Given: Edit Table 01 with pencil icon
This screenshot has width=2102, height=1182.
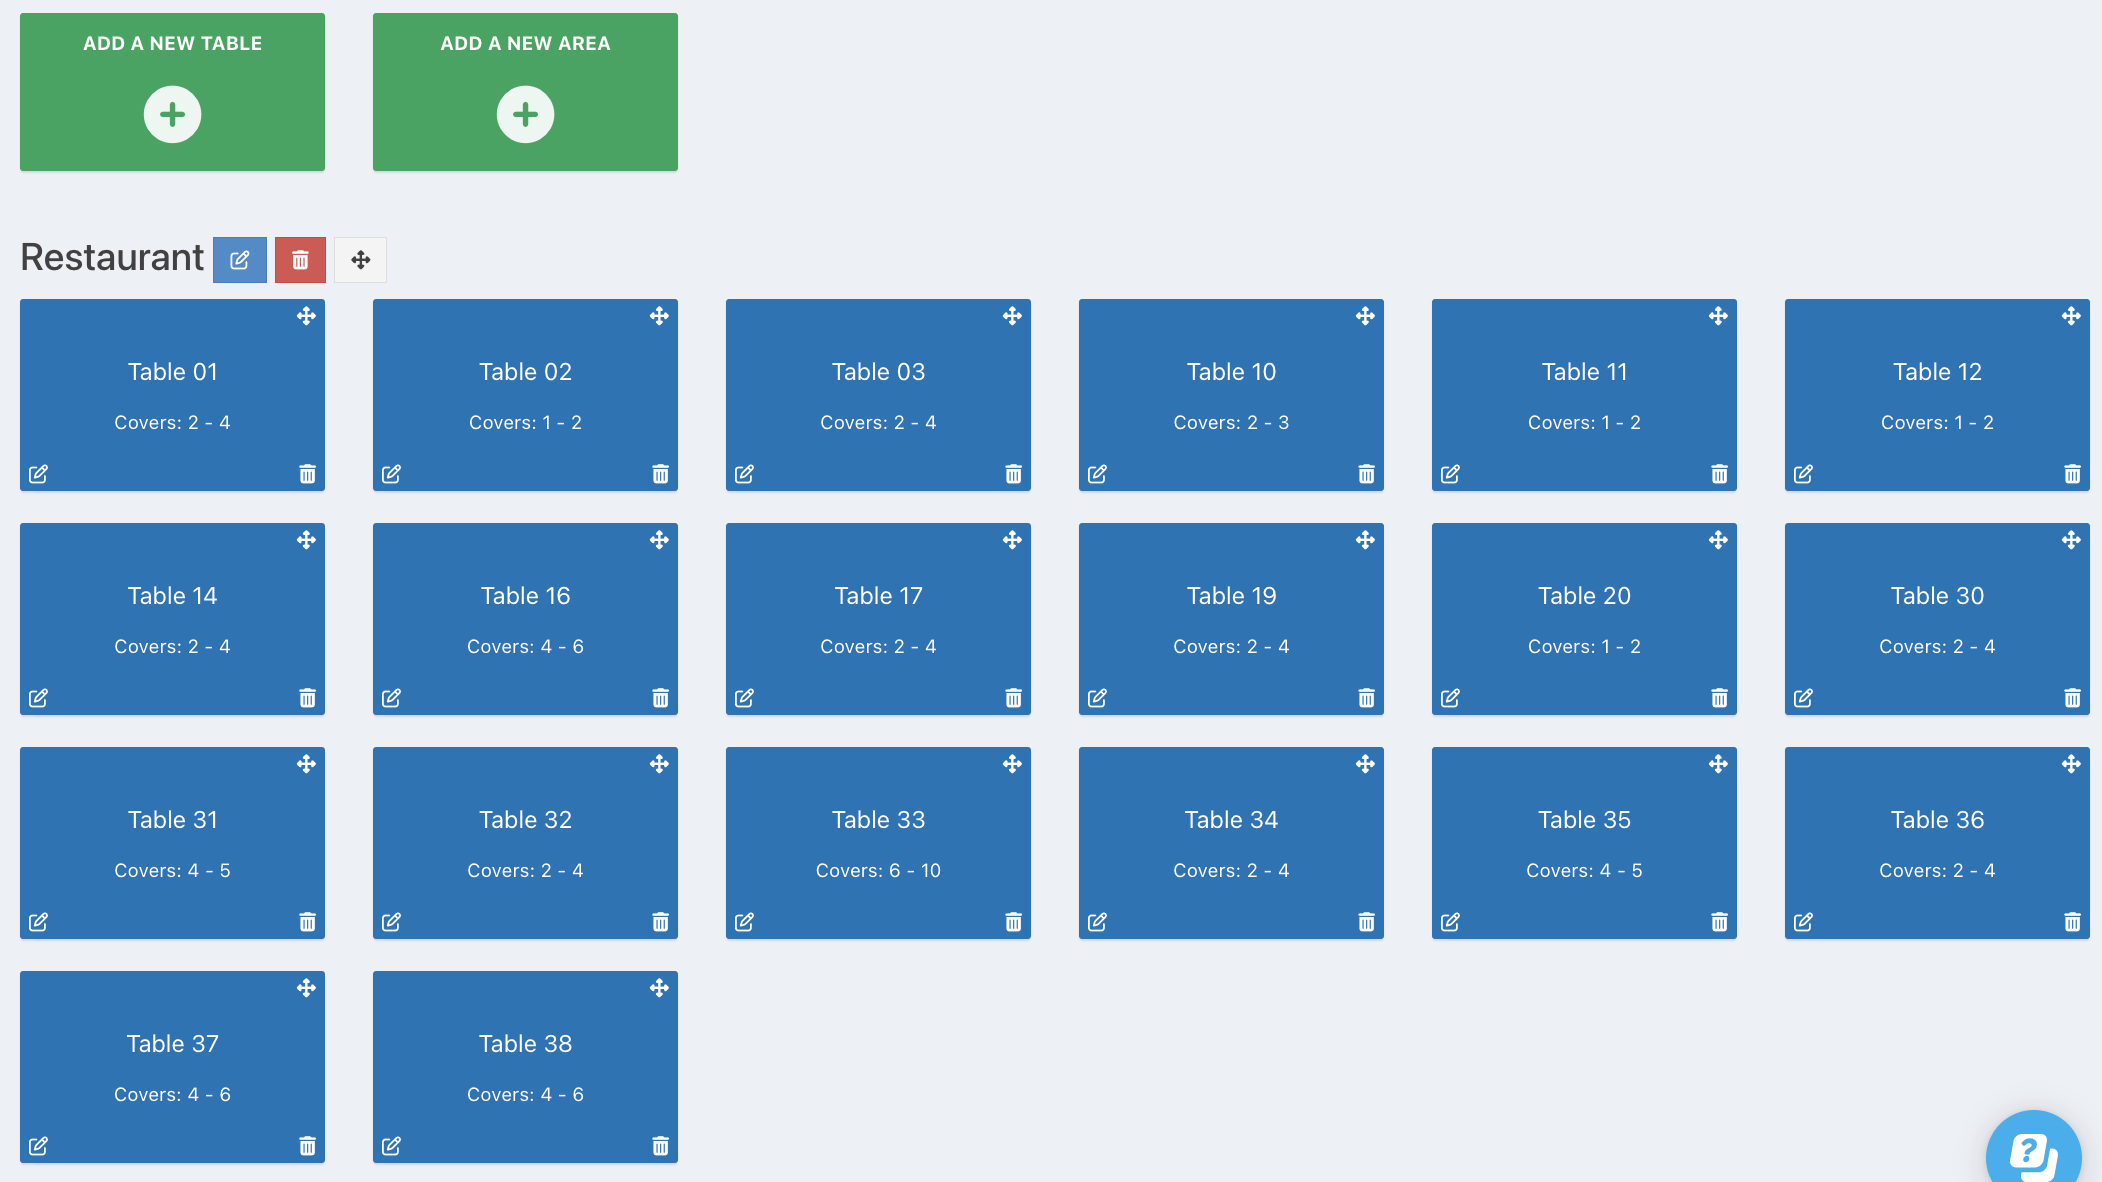Looking at the screenshot, I should point(39,474).
